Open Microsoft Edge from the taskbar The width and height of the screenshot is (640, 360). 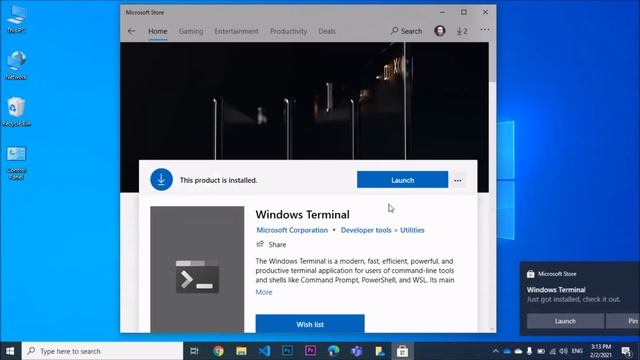coord(333,351)
